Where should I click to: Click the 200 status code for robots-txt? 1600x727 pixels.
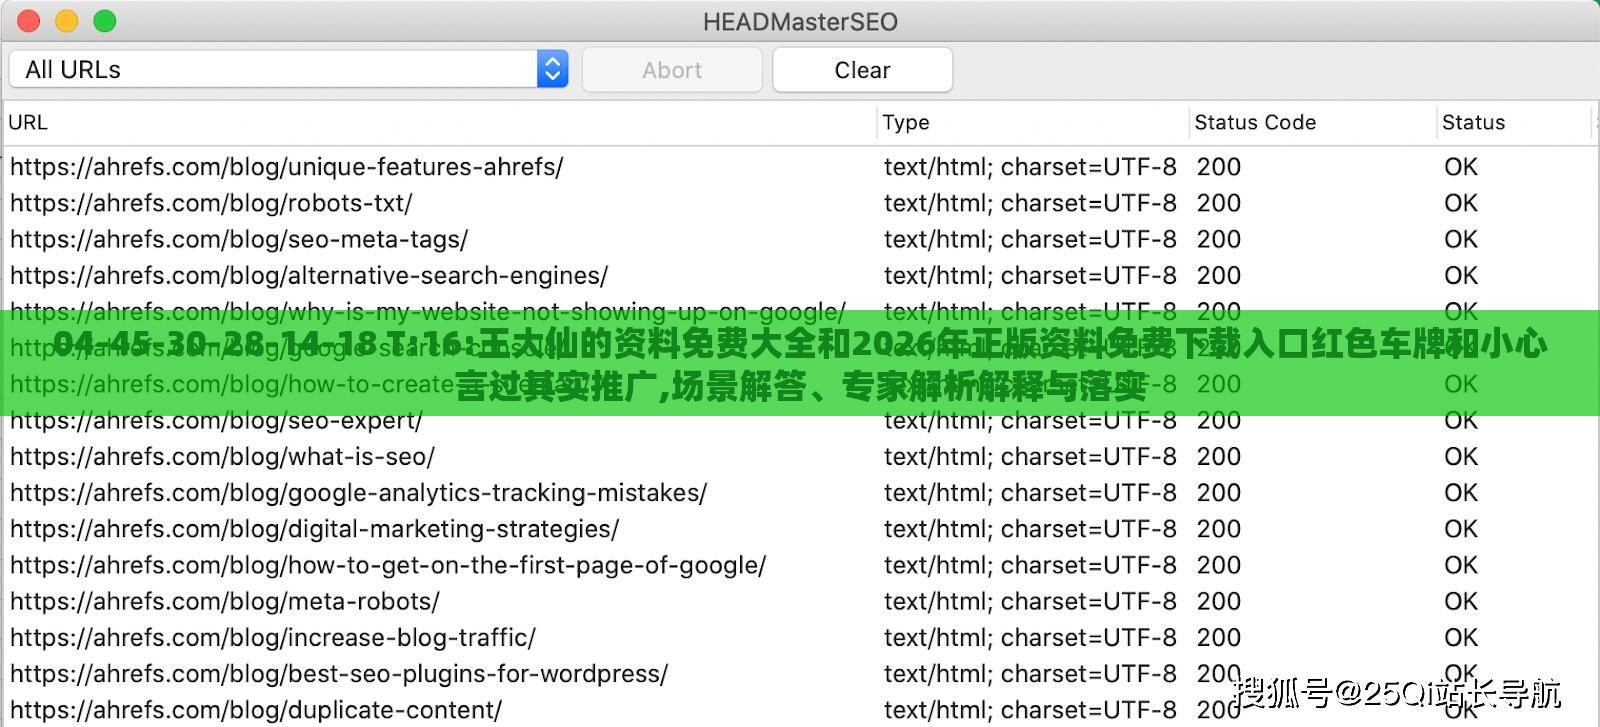(x=1219, y=203)
